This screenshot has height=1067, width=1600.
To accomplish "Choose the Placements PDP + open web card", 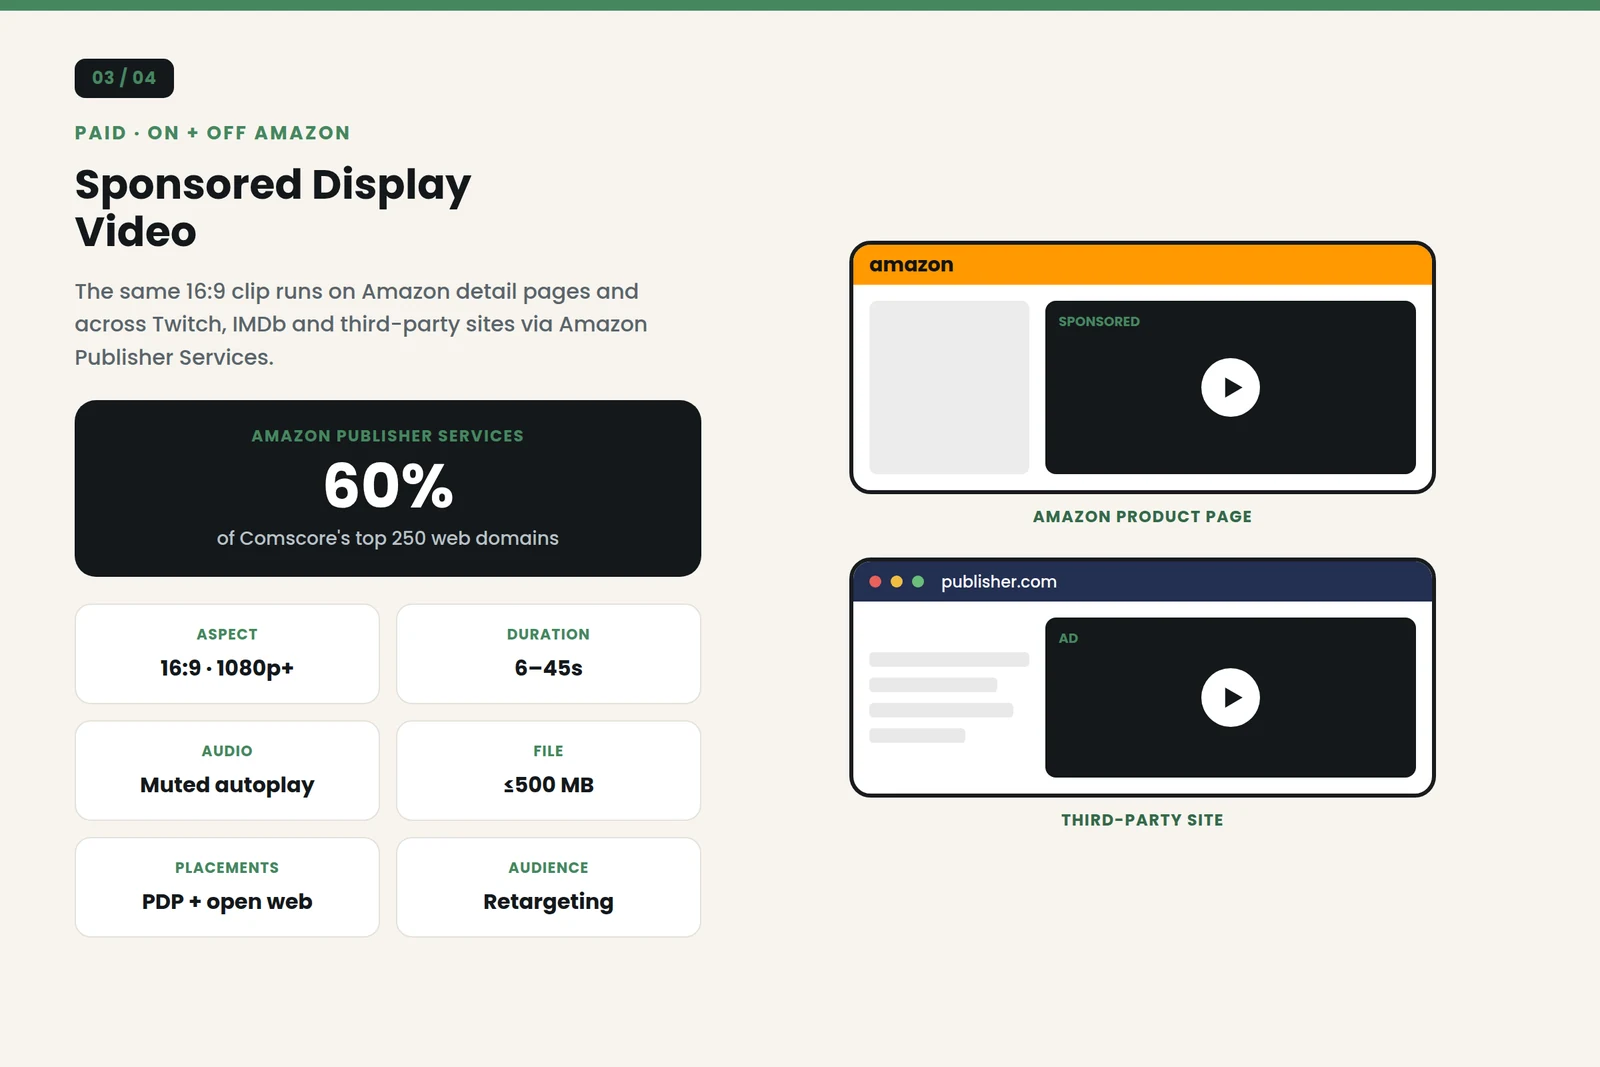I will pos(227,888).
